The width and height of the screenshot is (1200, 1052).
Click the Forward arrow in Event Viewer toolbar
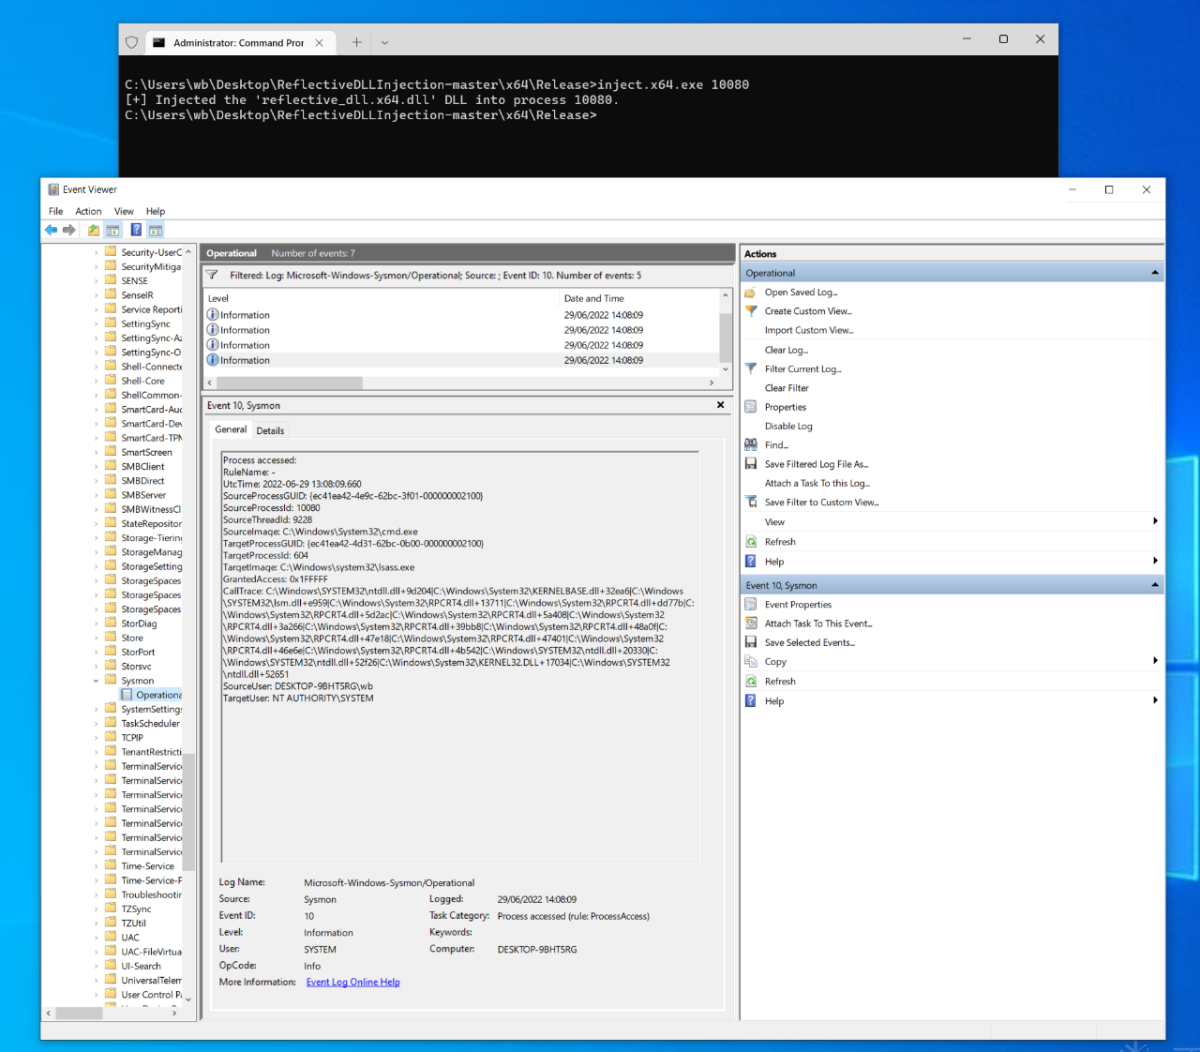coord(69,230)
